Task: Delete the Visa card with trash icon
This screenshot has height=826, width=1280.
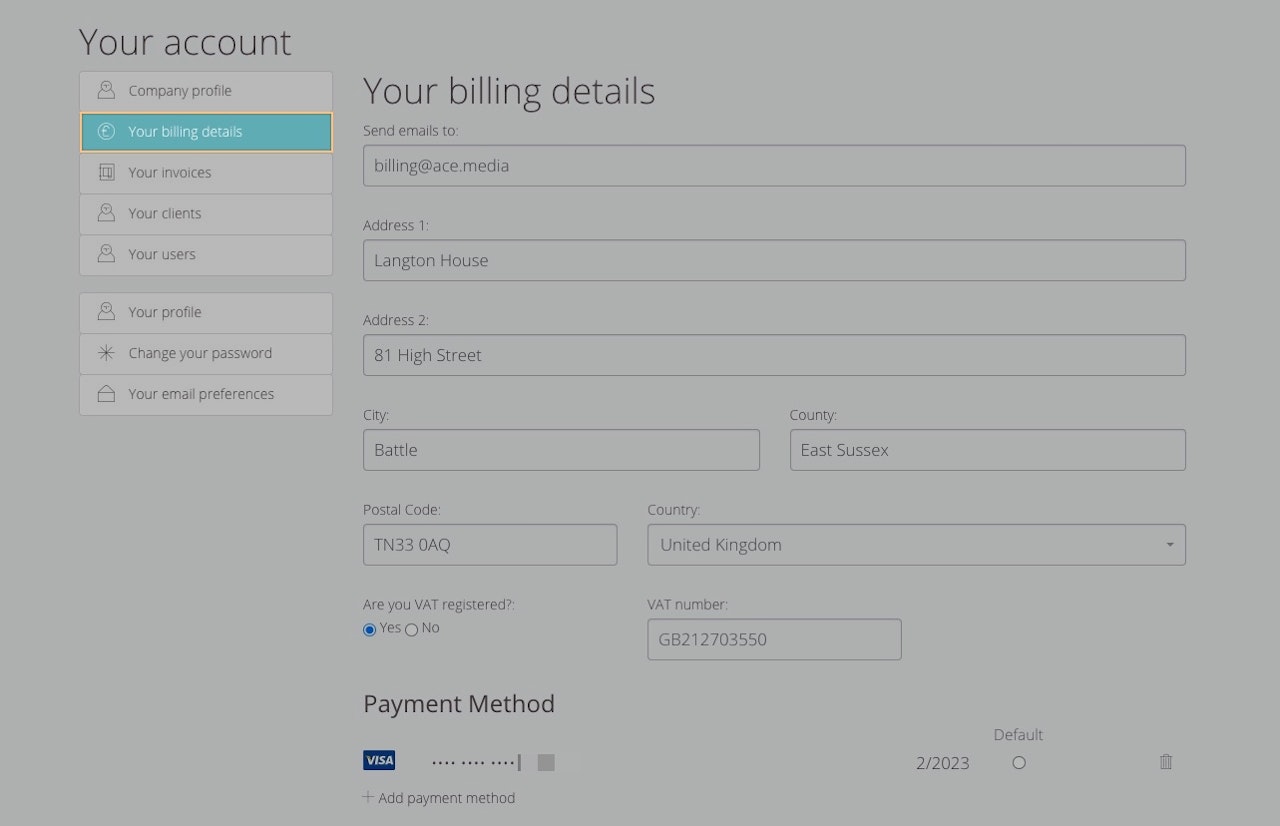Action: pos(1165,762)
